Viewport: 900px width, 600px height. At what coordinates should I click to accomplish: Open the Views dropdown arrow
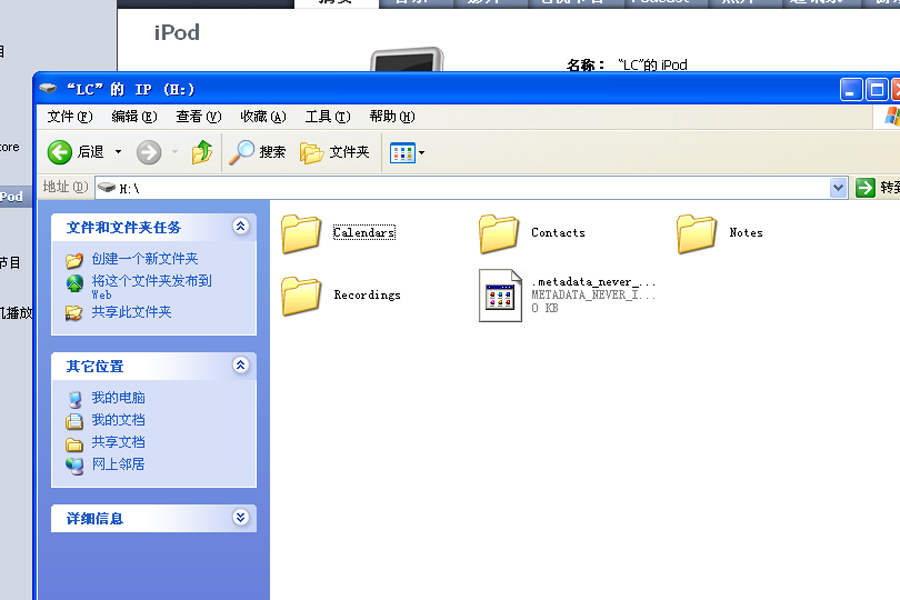point(422,153)
